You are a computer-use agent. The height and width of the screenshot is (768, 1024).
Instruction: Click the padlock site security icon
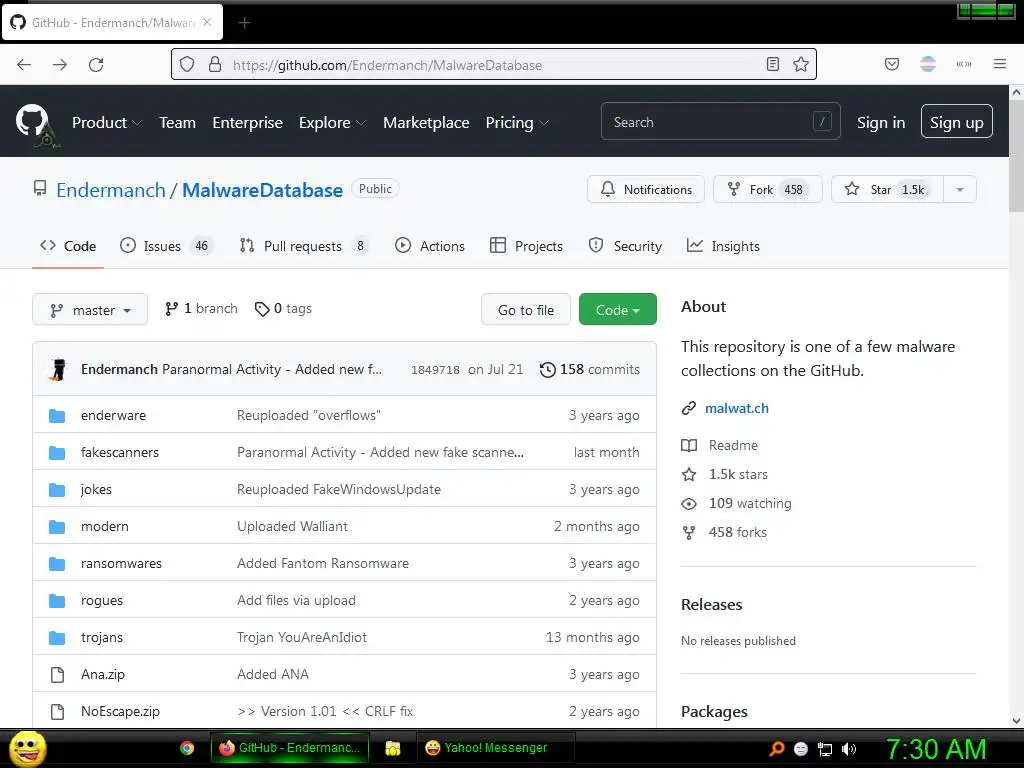[215, 64]
